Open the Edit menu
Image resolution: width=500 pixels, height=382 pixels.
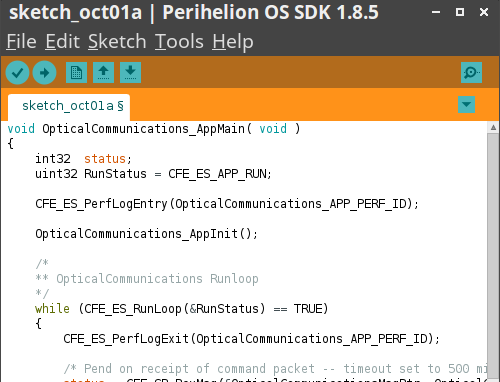coord(62,42)
